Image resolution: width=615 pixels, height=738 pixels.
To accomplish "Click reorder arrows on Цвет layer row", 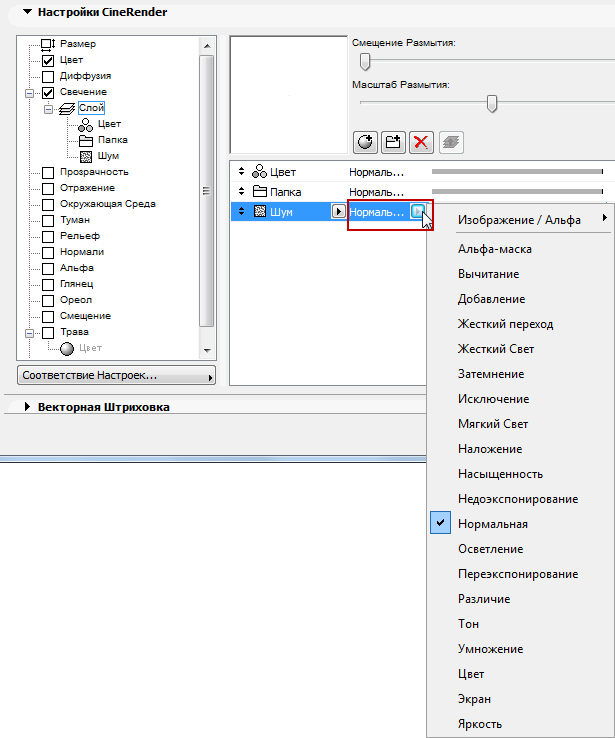I will pyautogui.click(x=241, y=171).
